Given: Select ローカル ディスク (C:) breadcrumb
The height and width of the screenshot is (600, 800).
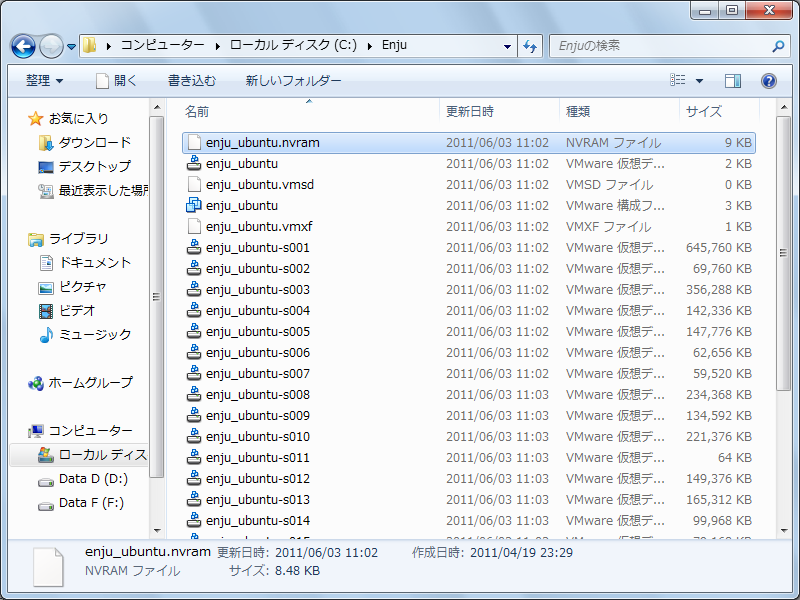Looking at the screenshot, I should click(x=293, y=45).
